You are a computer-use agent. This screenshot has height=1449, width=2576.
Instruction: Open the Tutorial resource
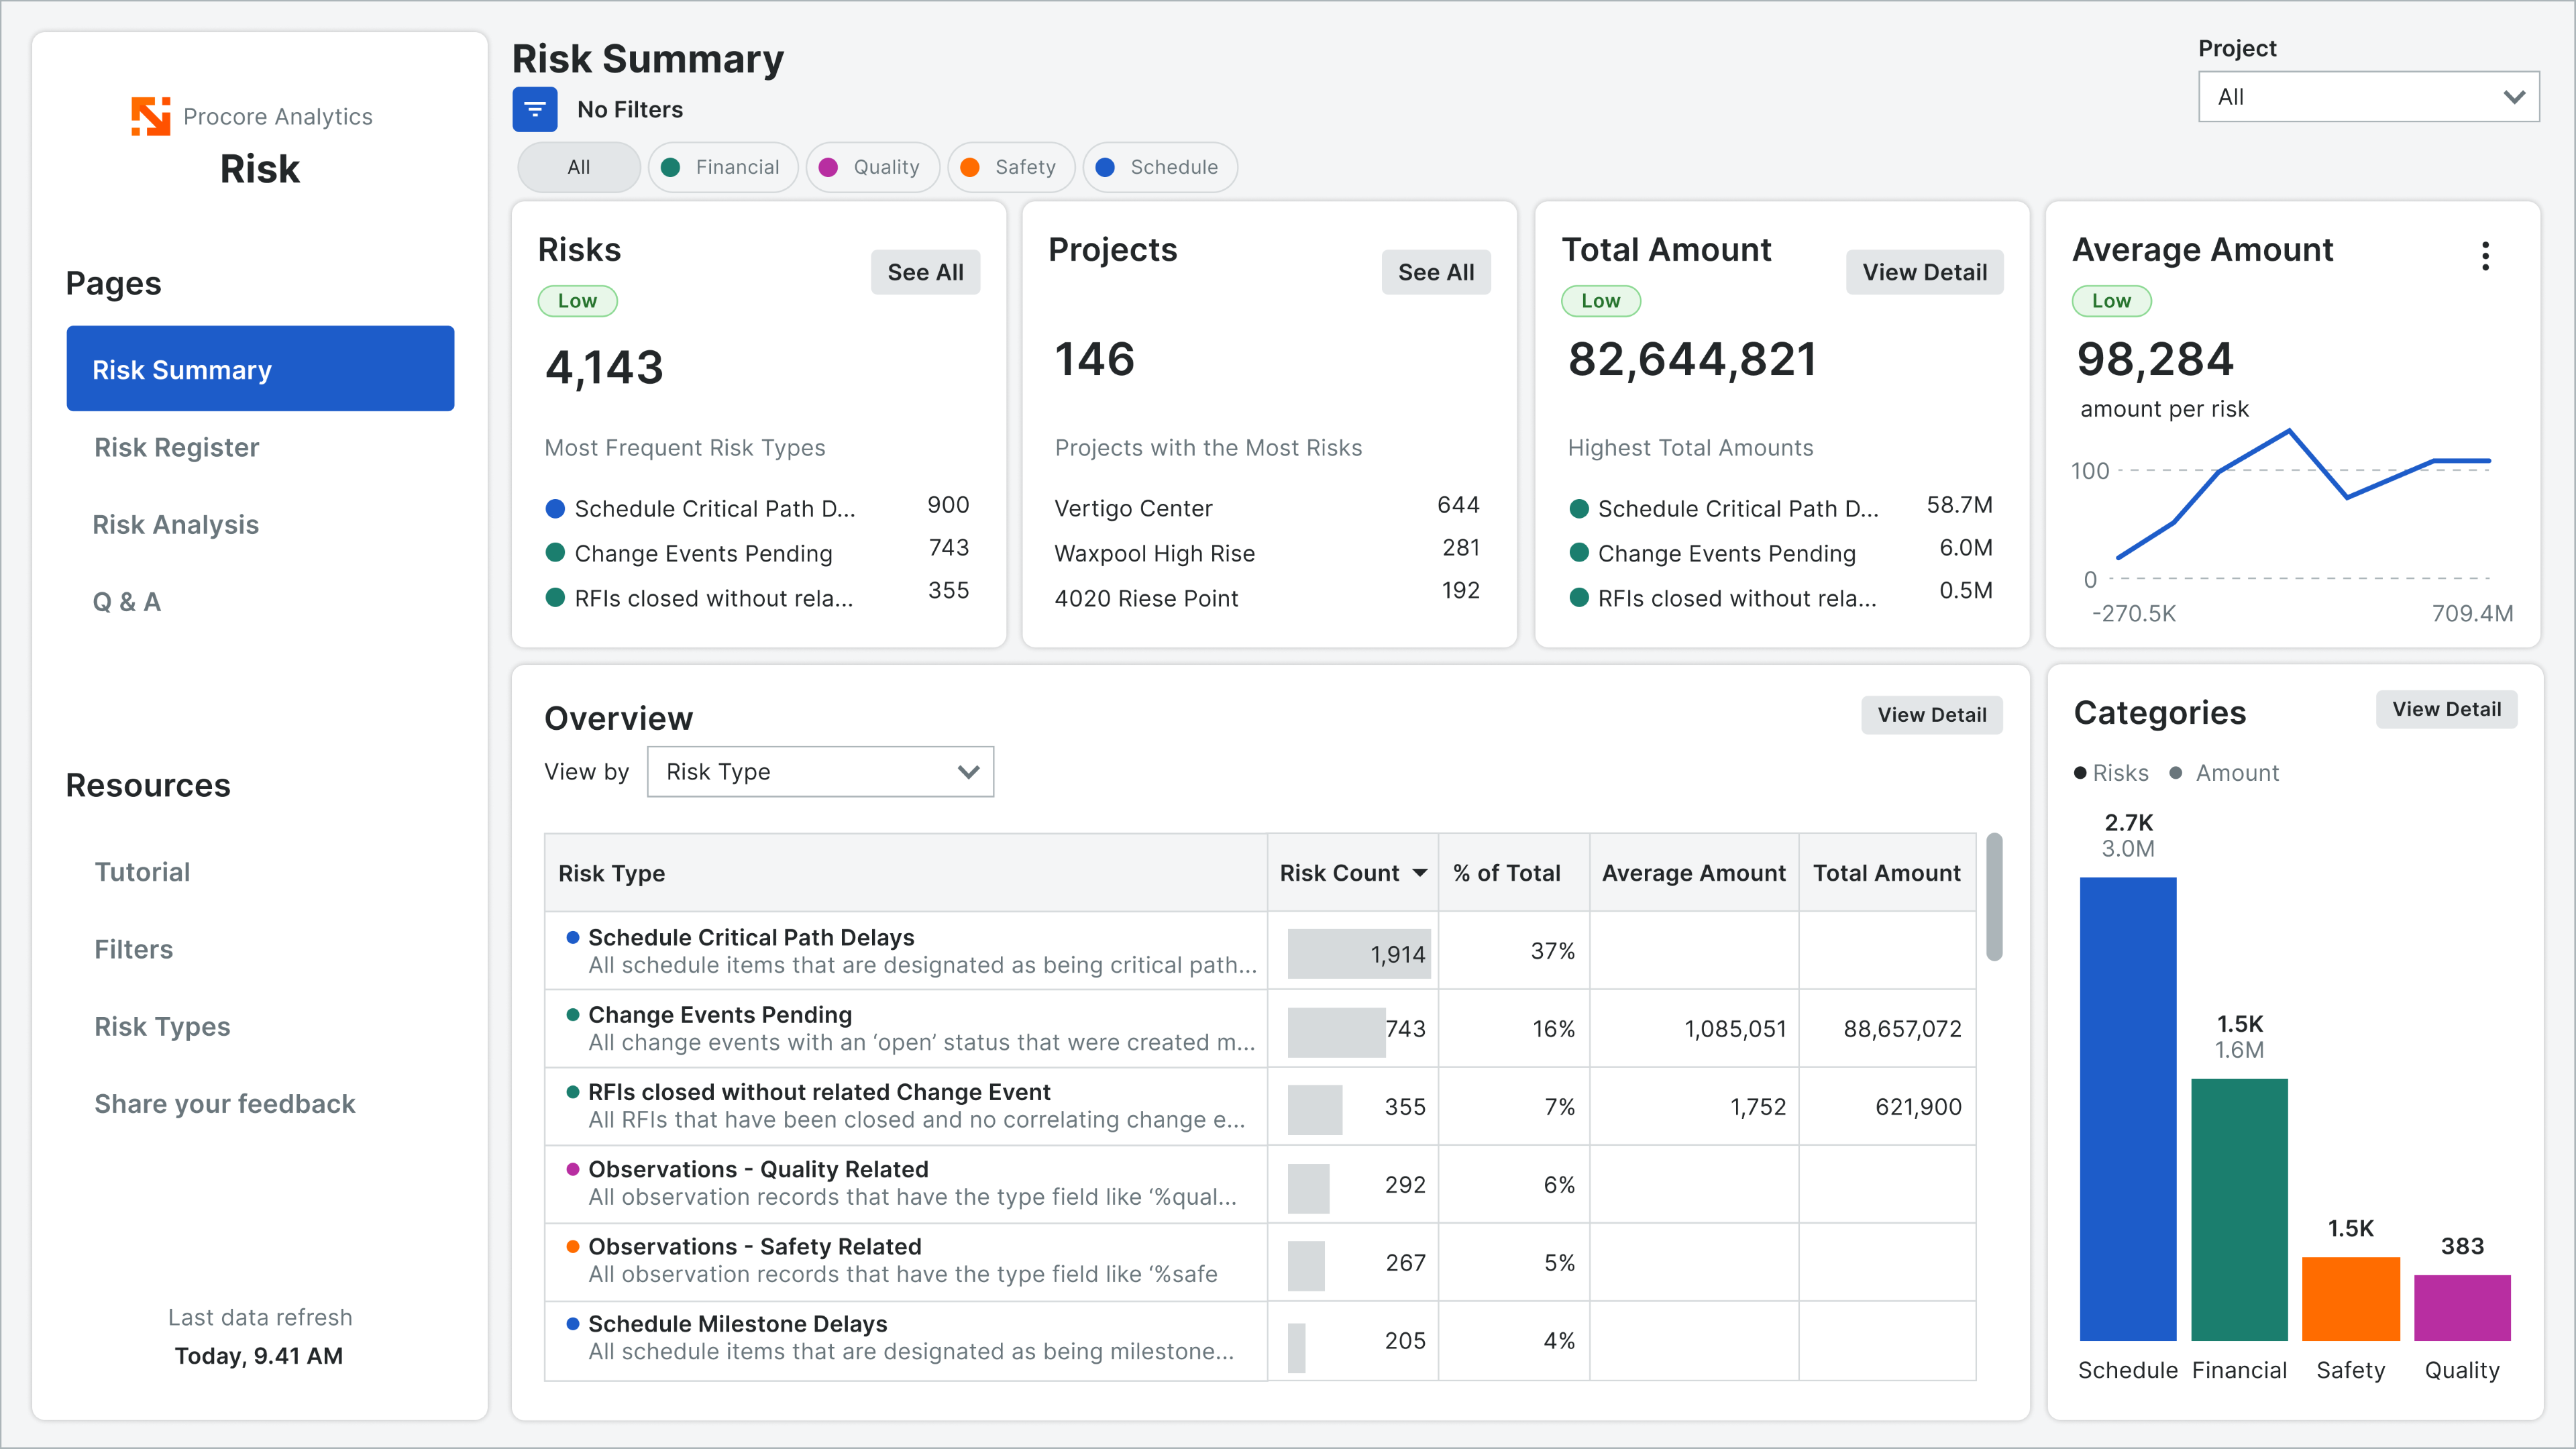(x=142, y=872)
